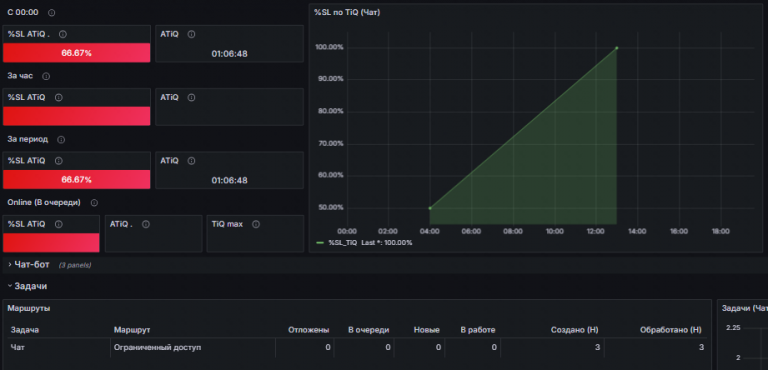Sort table by Новые column header
The width and height of the screenshot is (768, 370).
[427, 330]
